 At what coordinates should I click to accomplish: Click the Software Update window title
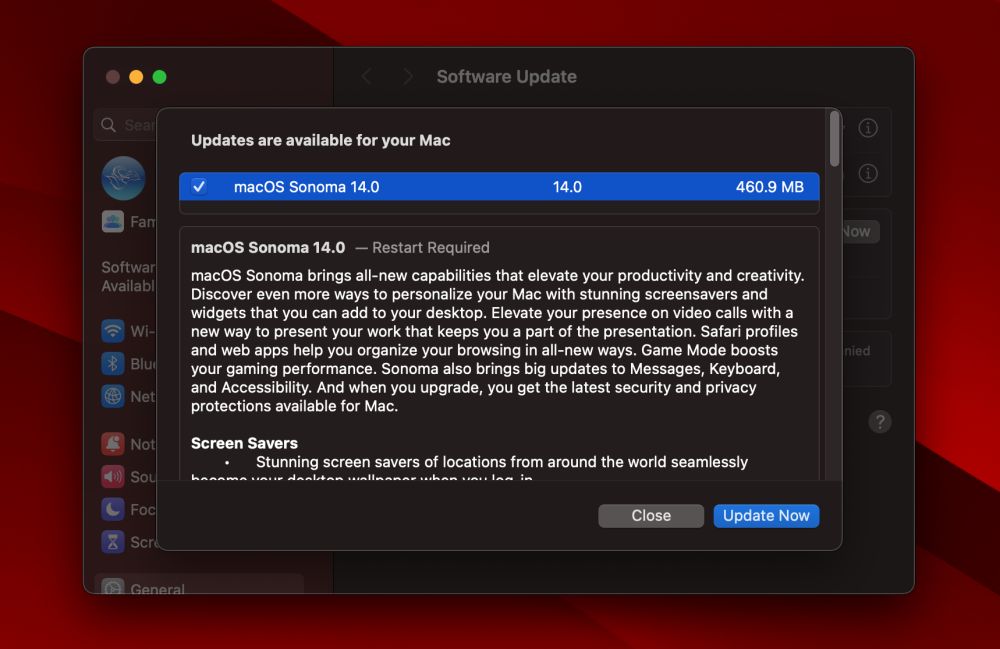point(506,77)
